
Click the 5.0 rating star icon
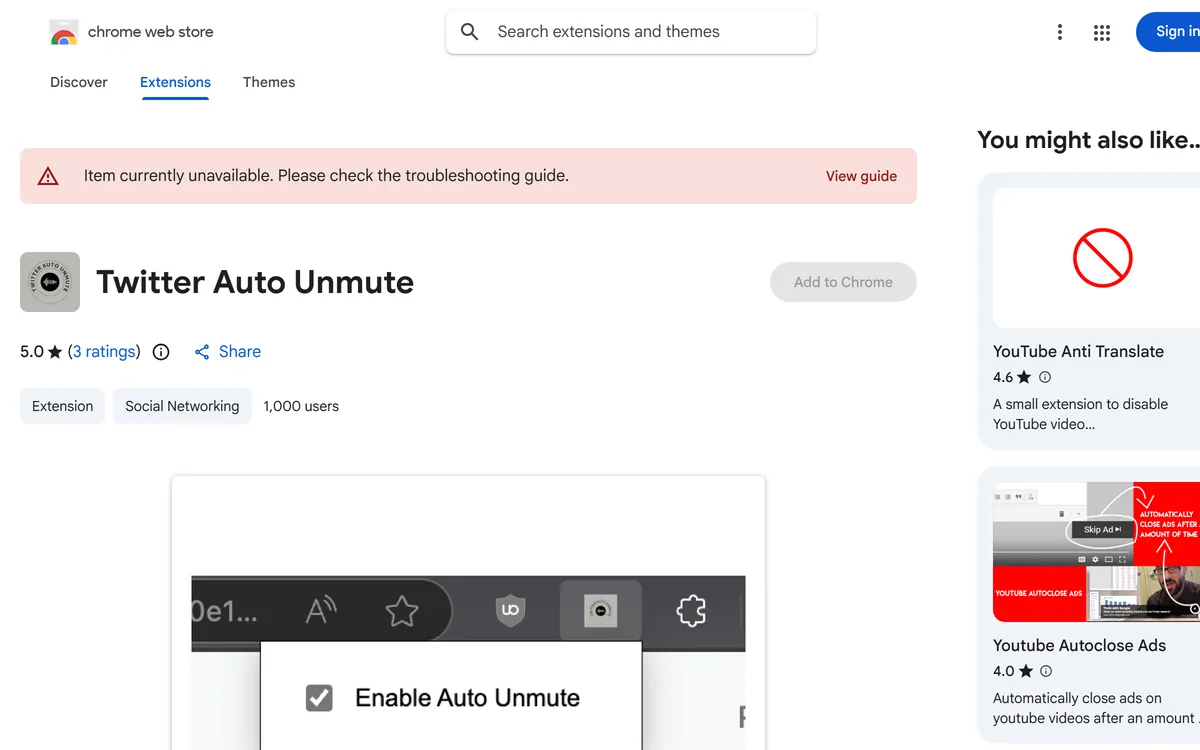point(55,352)
